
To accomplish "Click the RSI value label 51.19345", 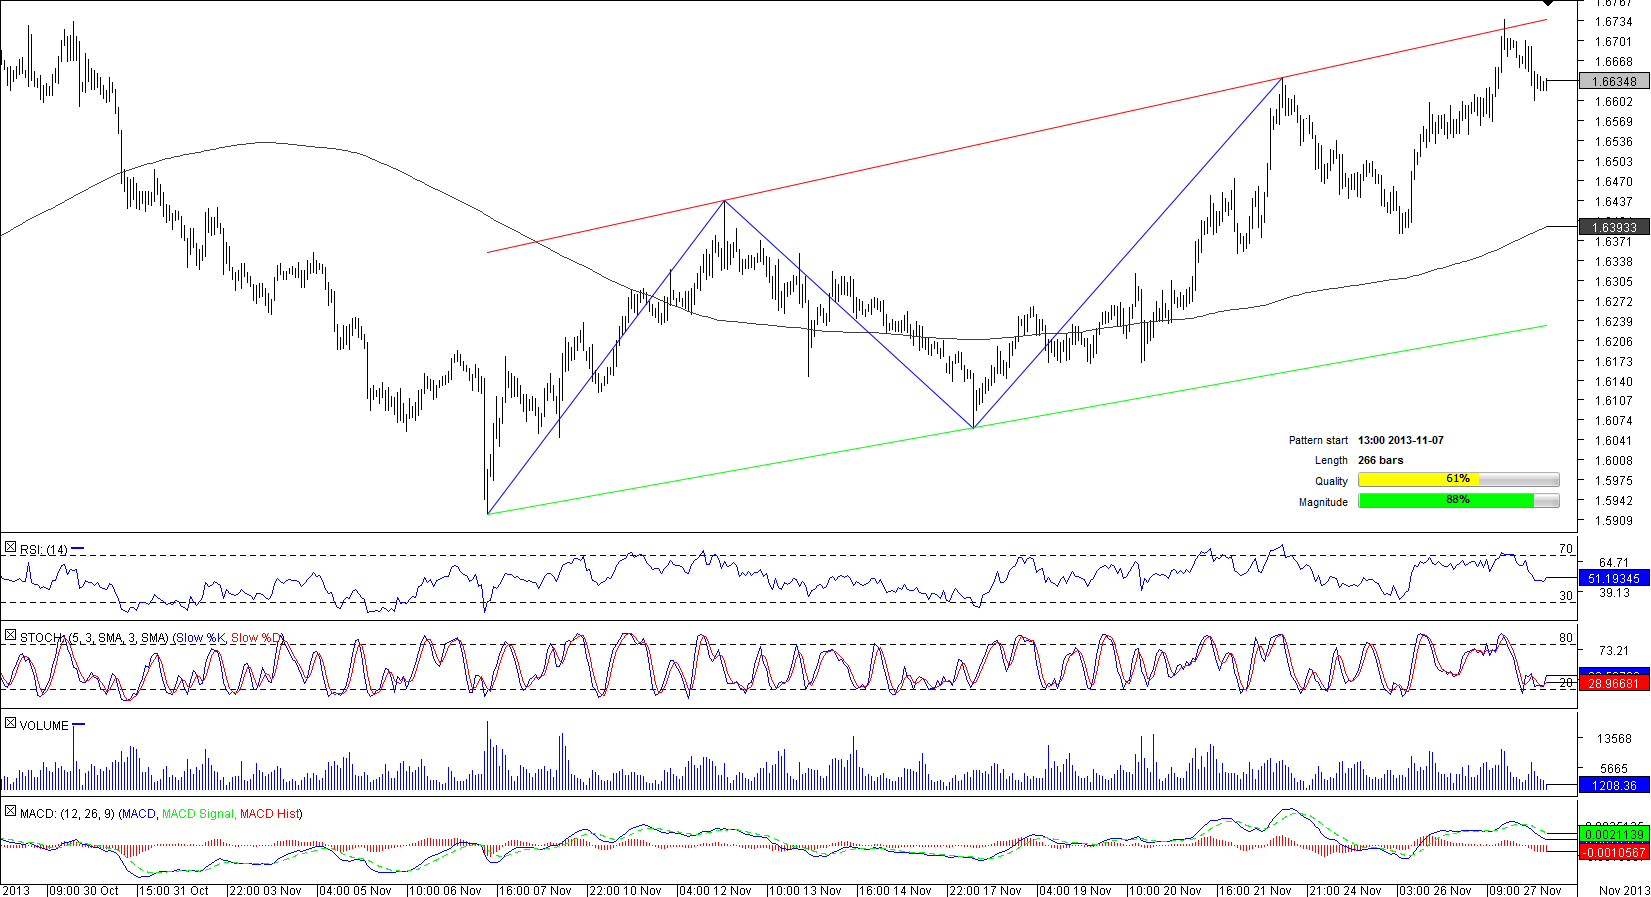I will [x=1613, y=579].
